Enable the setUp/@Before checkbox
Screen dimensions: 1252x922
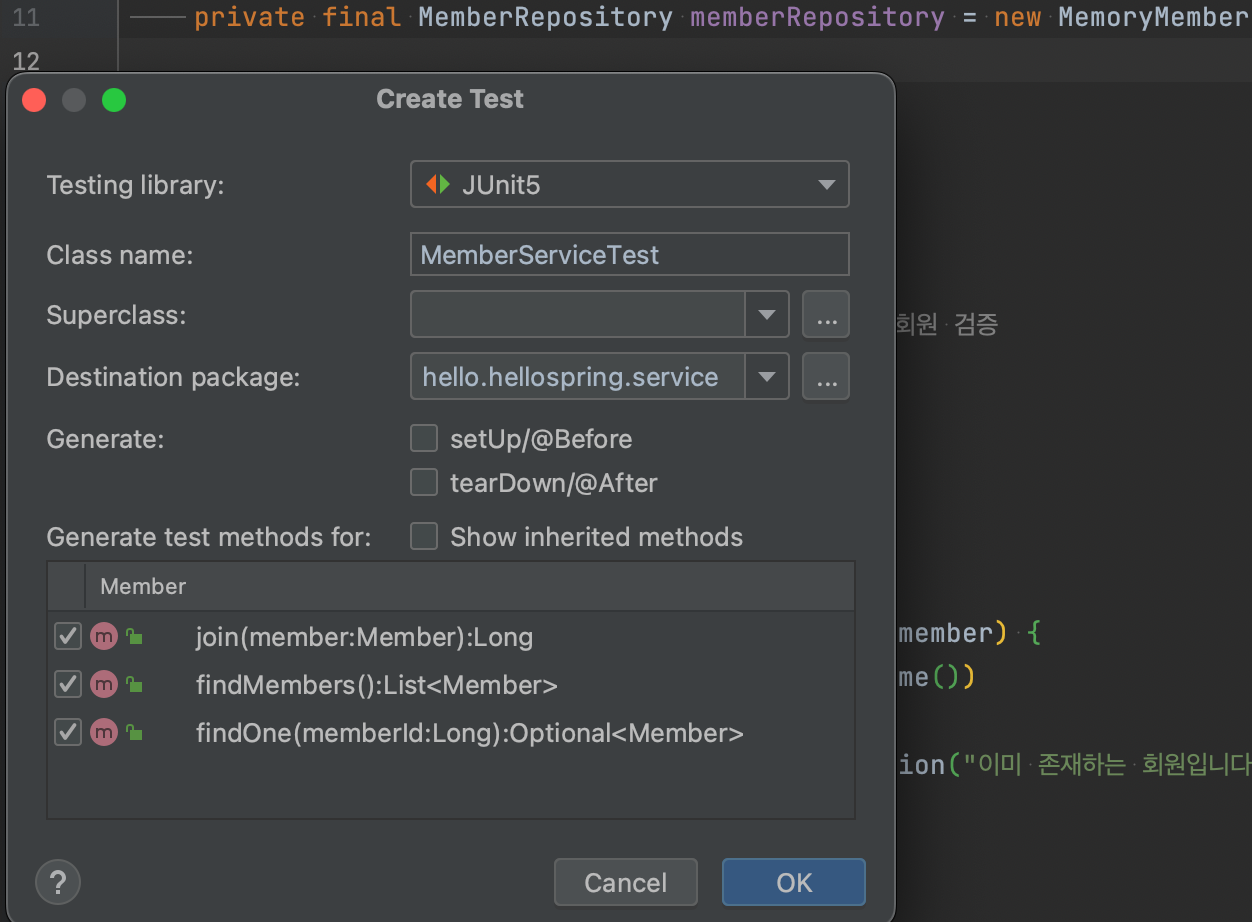(x=424, y=438)
